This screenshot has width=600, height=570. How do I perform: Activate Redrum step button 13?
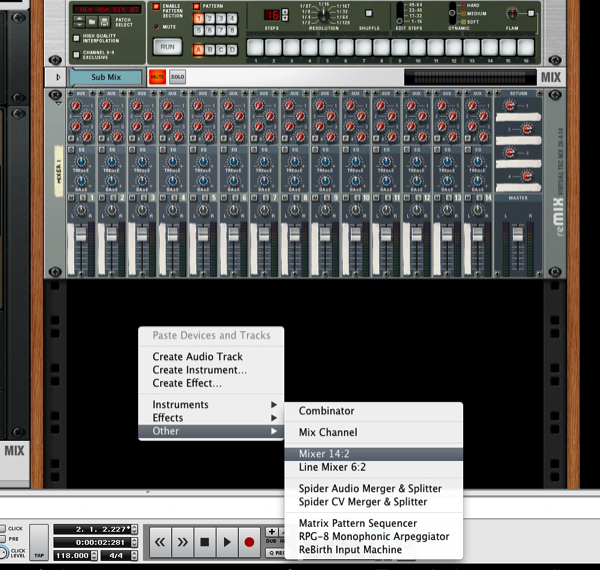[472, 47]
